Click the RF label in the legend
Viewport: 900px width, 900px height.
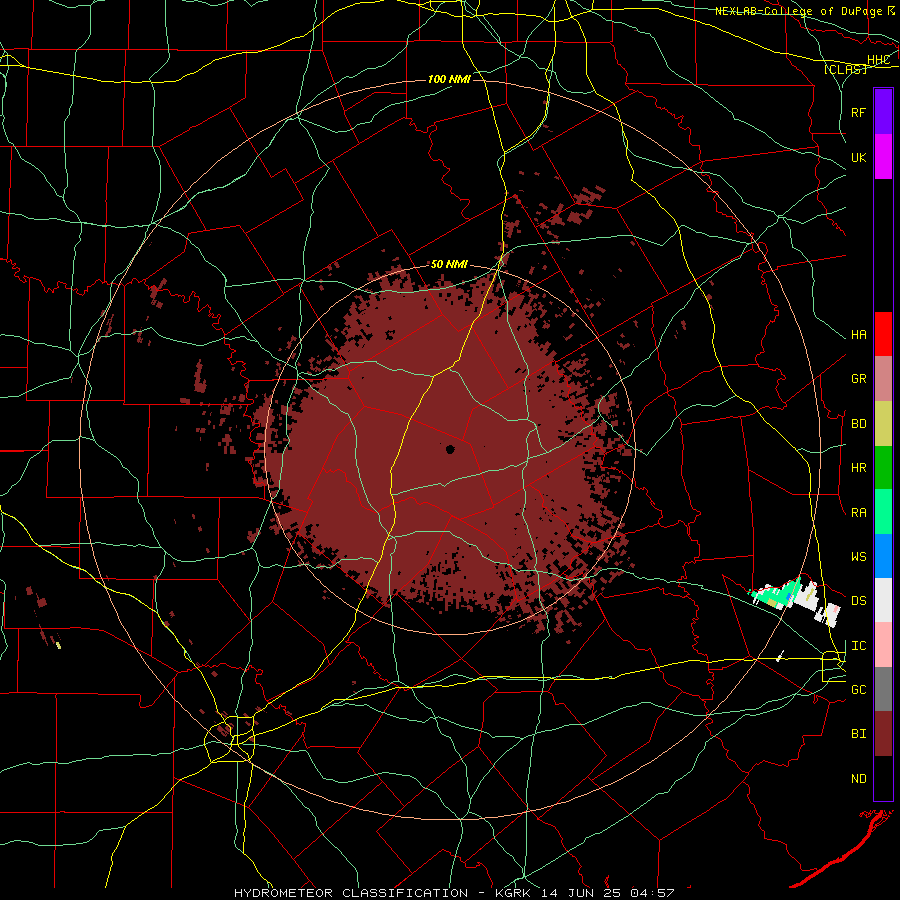click(x=858, y=112)
